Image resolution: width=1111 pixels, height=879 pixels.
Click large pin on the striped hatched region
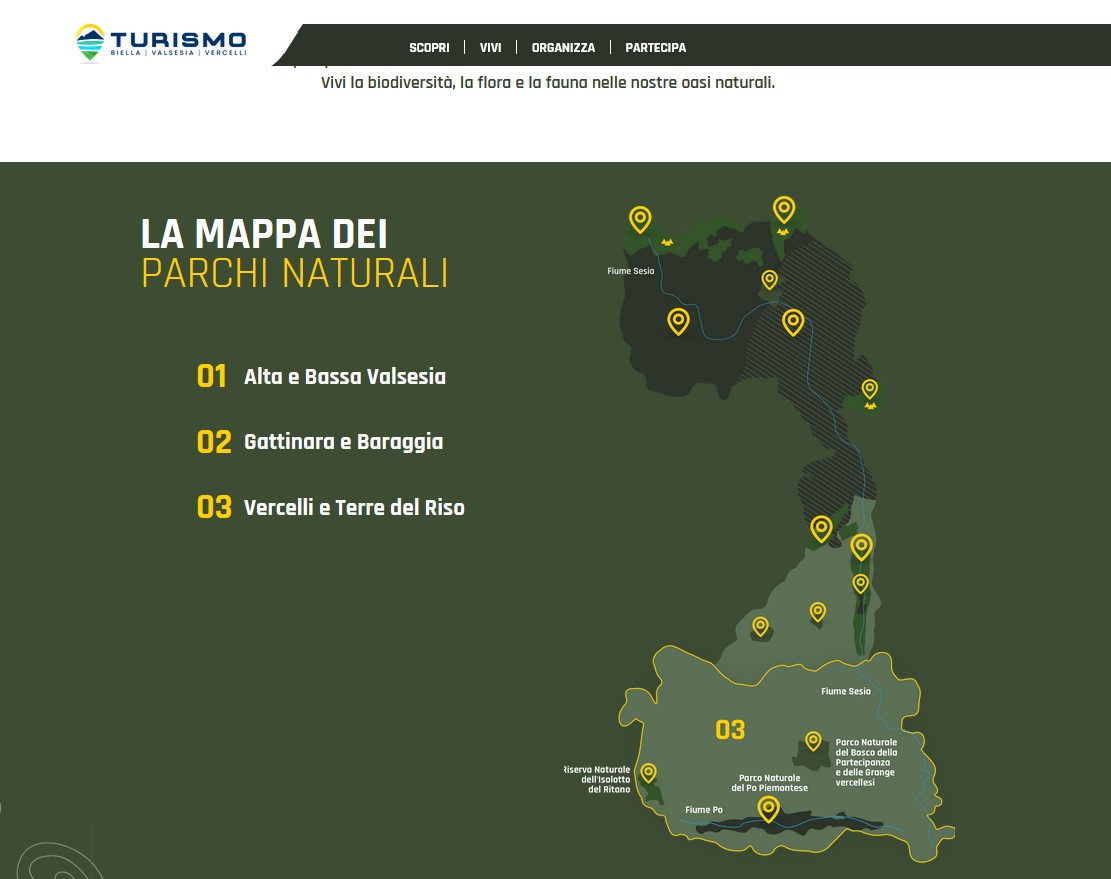(793, 320)
